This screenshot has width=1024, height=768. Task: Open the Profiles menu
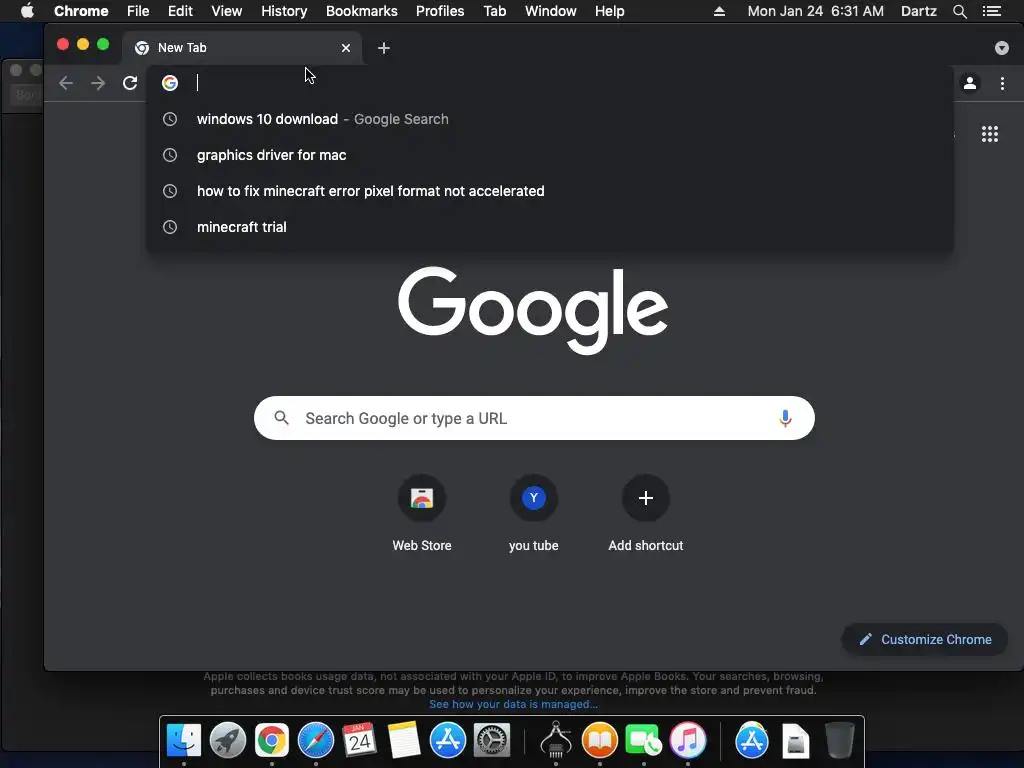click(440, 11)
